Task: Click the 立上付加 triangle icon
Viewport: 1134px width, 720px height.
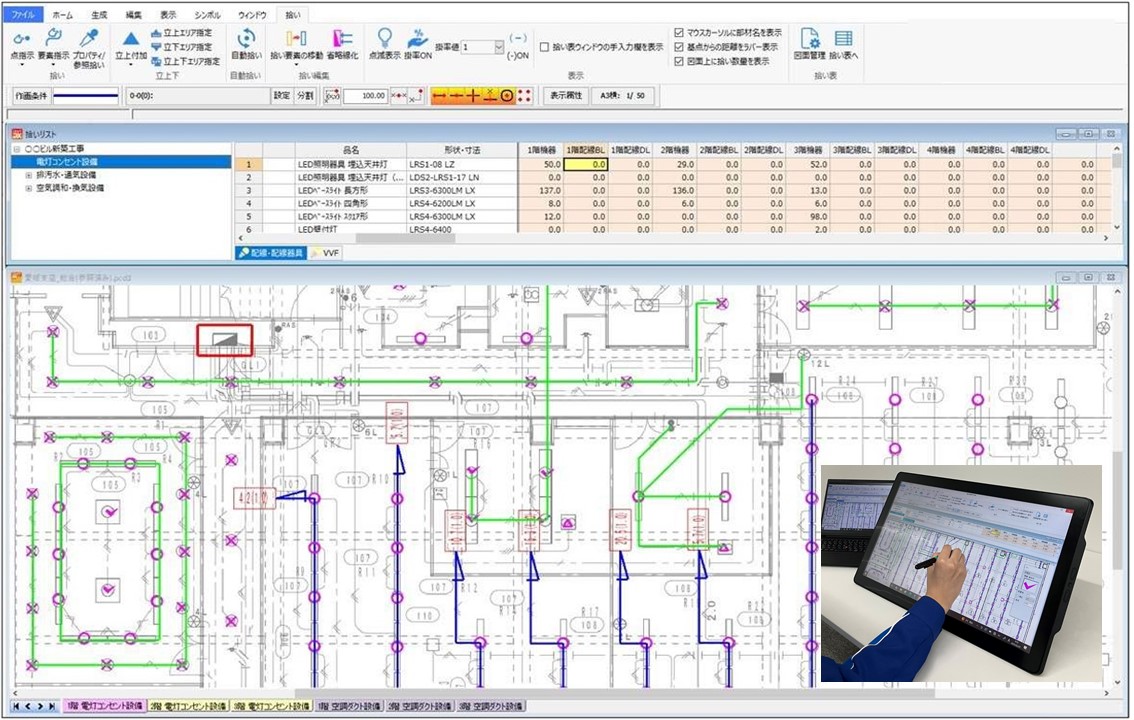Action: (130, 38)
